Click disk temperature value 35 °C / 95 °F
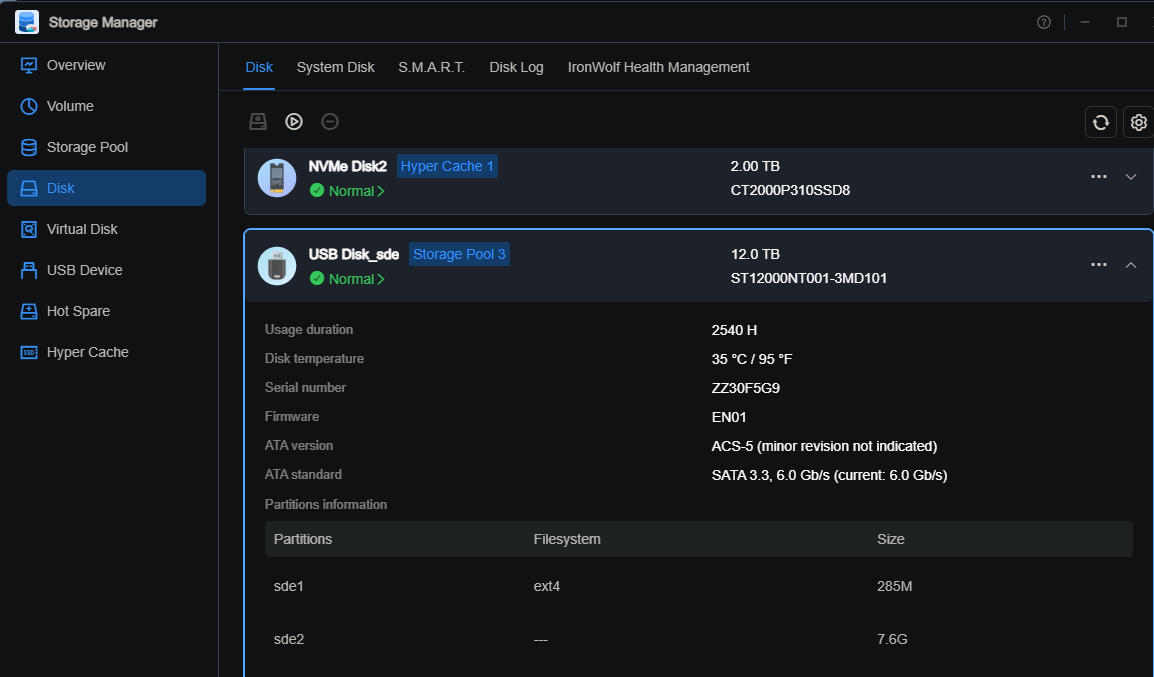Image resolution: width=1154 pixels, height=677 pixels. 752,359
